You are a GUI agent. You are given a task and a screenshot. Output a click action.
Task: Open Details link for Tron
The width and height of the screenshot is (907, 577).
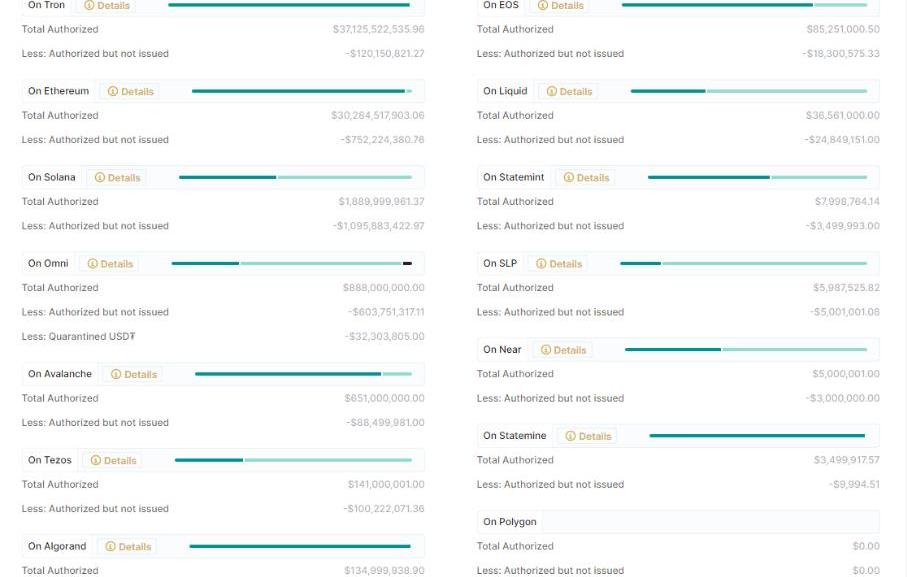pyautogui.click(x=106, y=6)
